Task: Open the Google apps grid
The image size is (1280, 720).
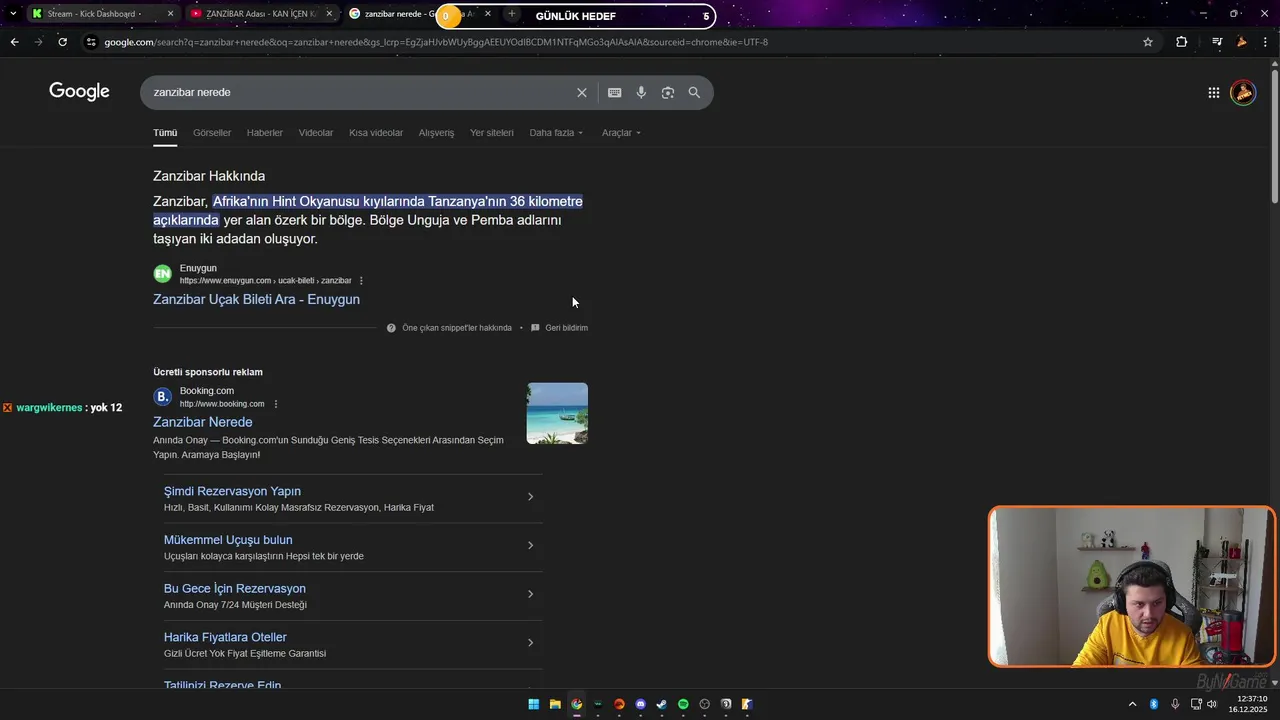Action: click(1213, 92)
